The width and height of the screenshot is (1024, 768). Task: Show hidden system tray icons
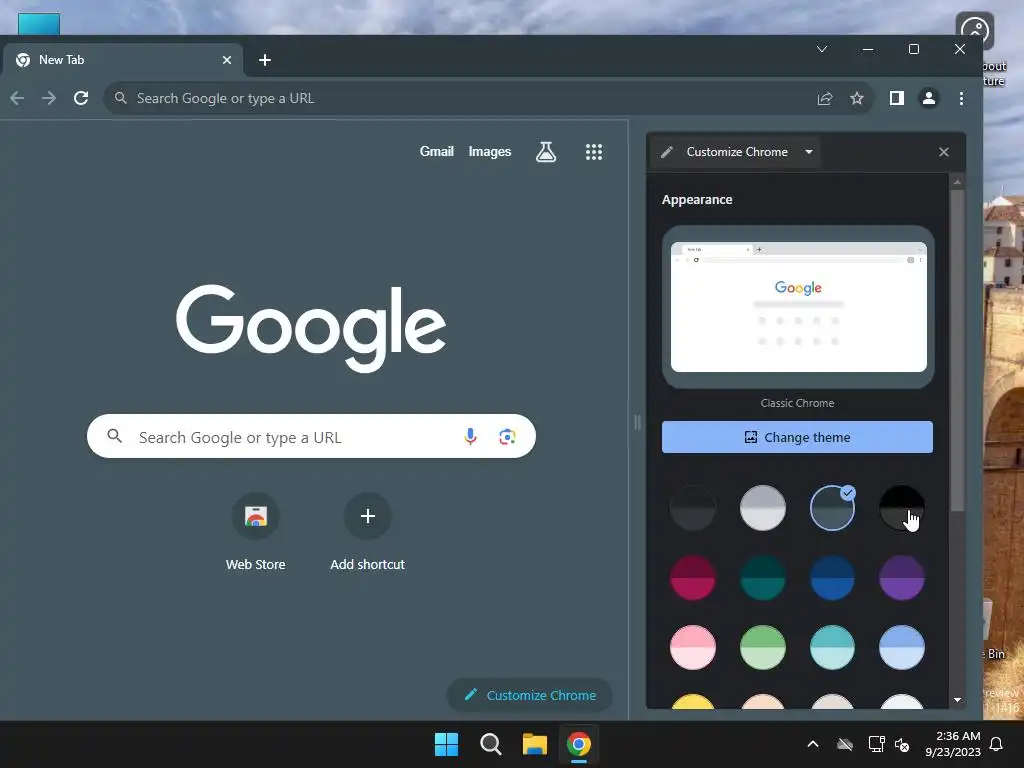point(812,744)
